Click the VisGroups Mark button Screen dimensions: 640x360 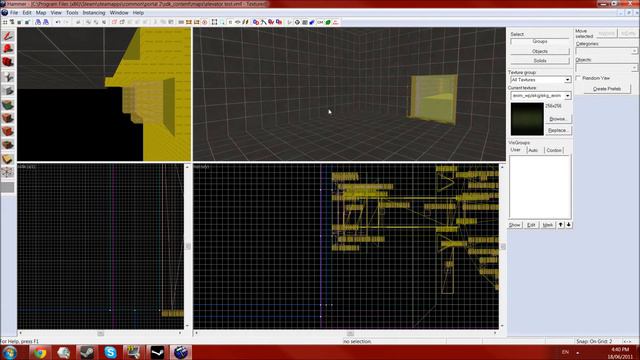point(547,225)
